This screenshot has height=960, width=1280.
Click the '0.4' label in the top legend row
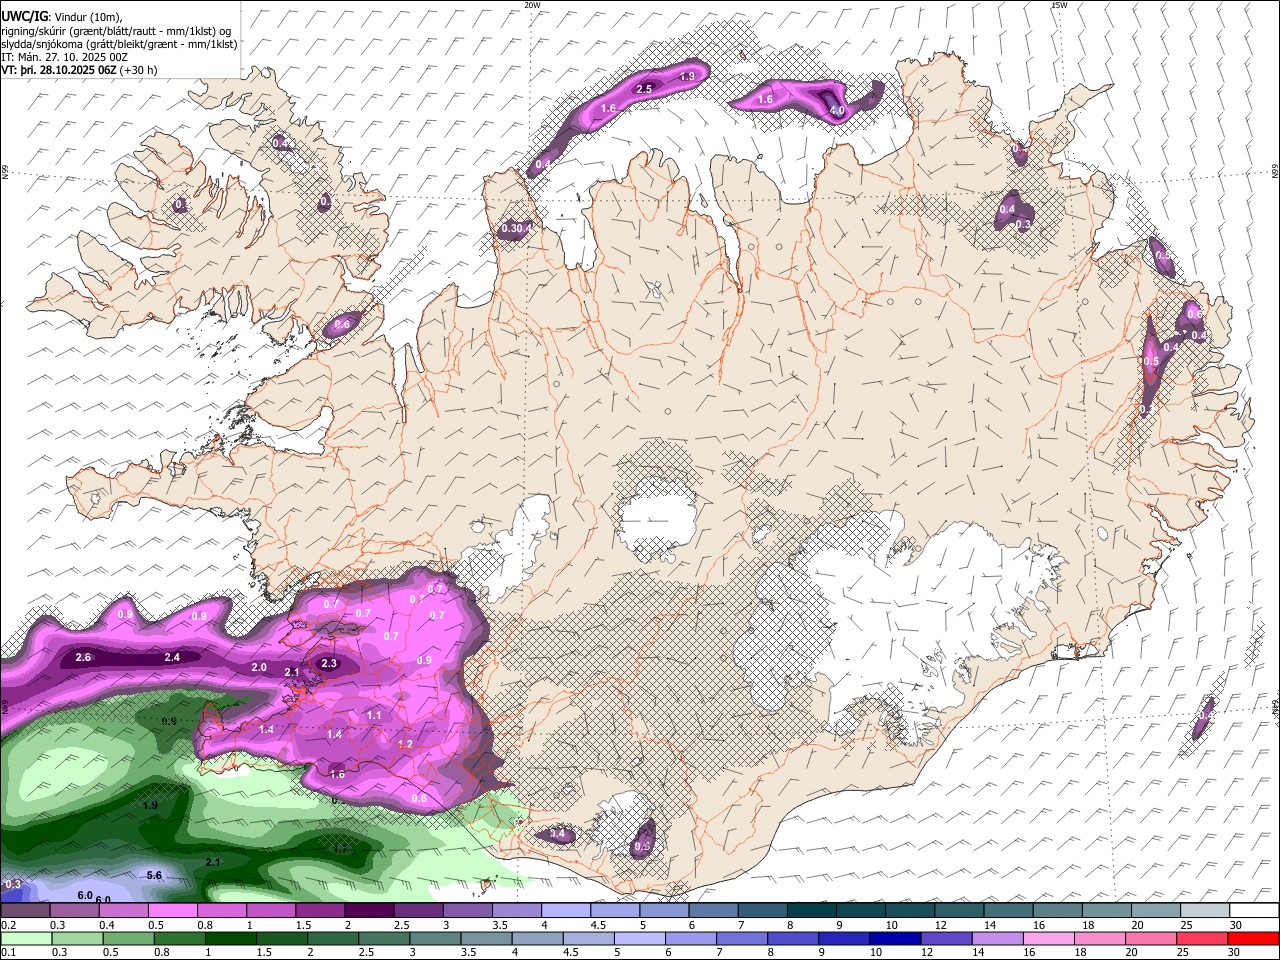(x=107, y=925)
